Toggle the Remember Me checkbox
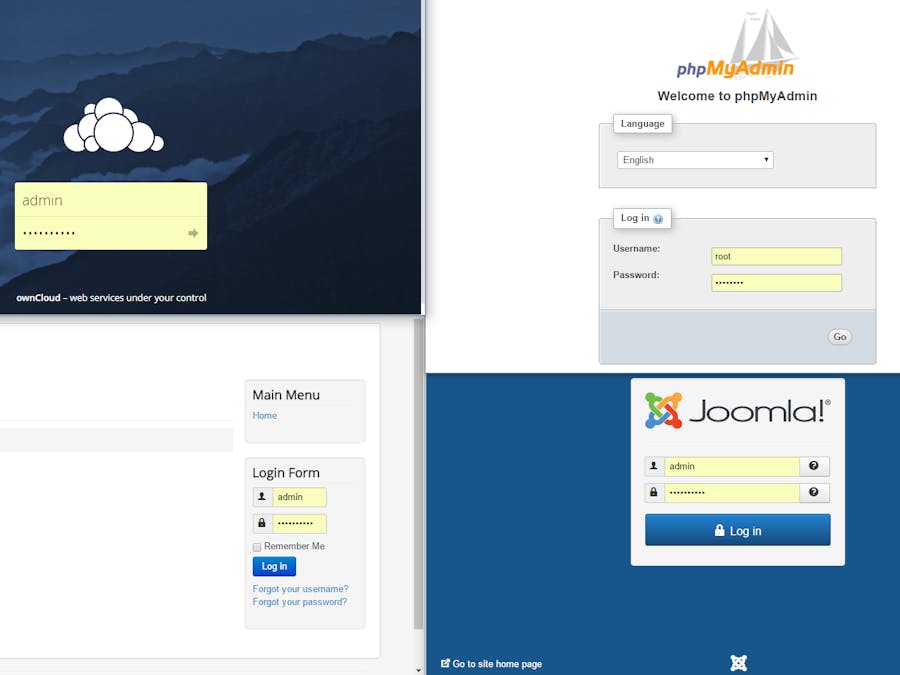 pos(256,546)
